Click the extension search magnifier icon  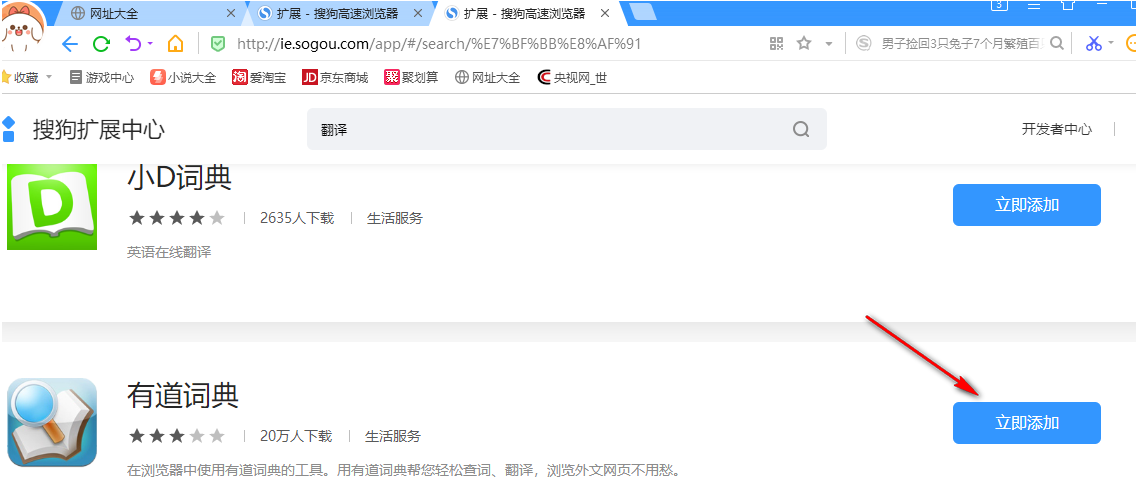801,129
